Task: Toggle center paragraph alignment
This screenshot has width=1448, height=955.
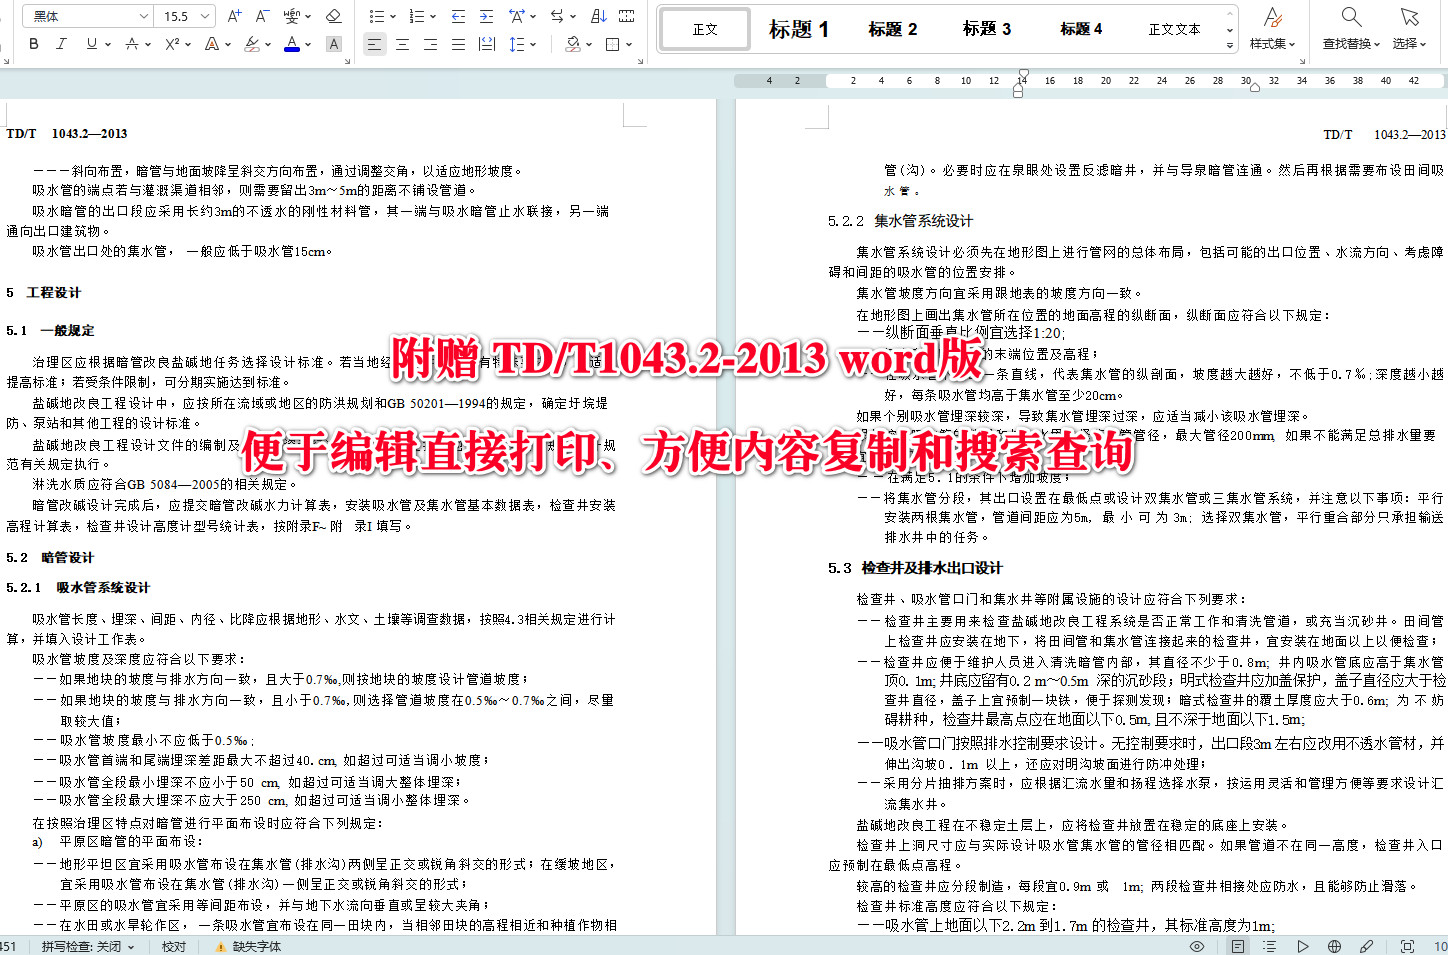Action: pos(403,44)
